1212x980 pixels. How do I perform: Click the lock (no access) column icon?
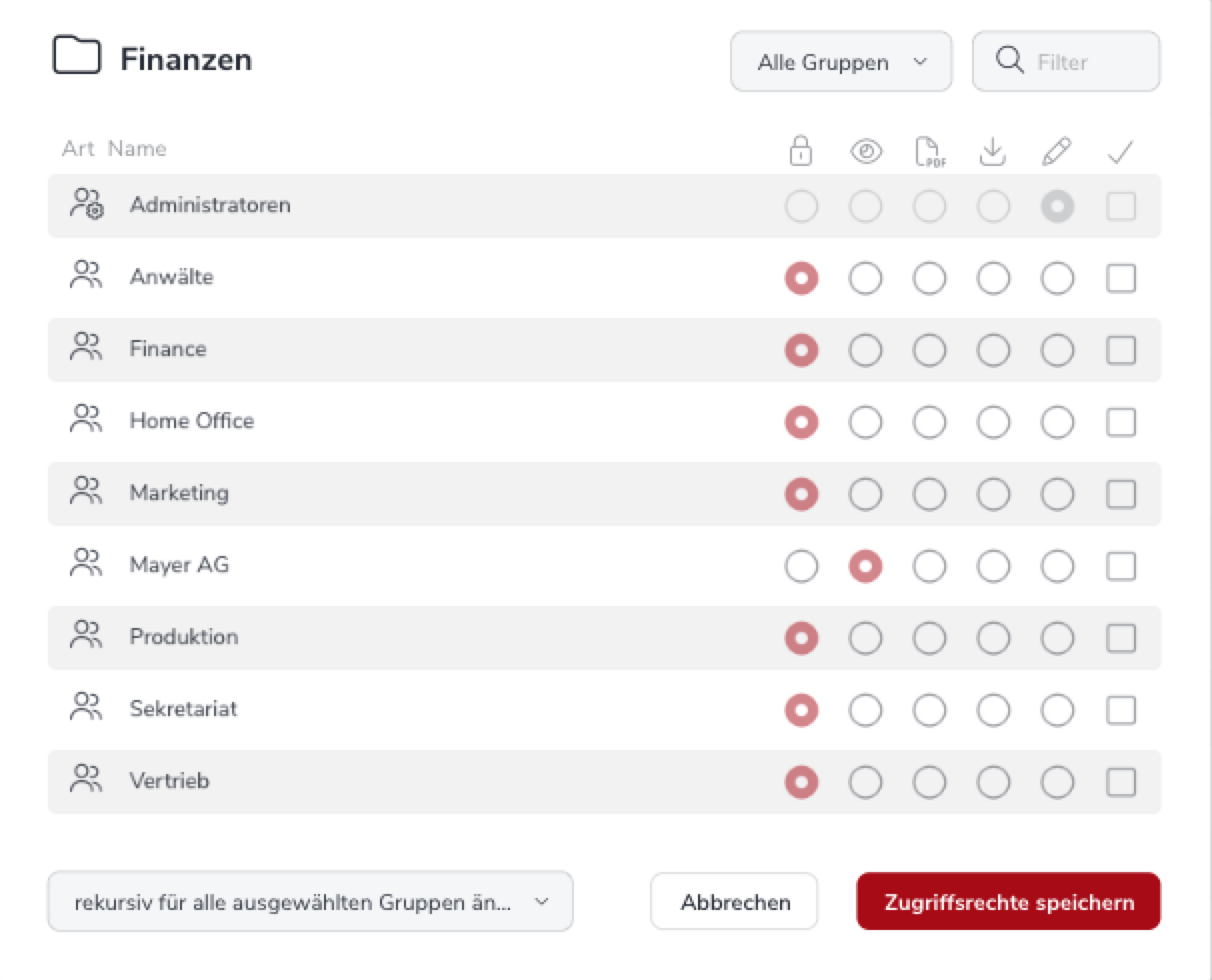pos(801,151)
